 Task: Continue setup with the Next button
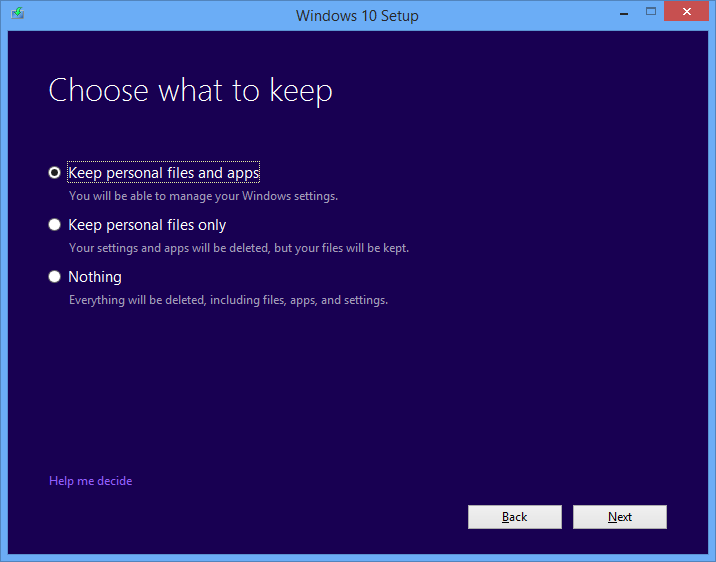click(x=620, y=517)
